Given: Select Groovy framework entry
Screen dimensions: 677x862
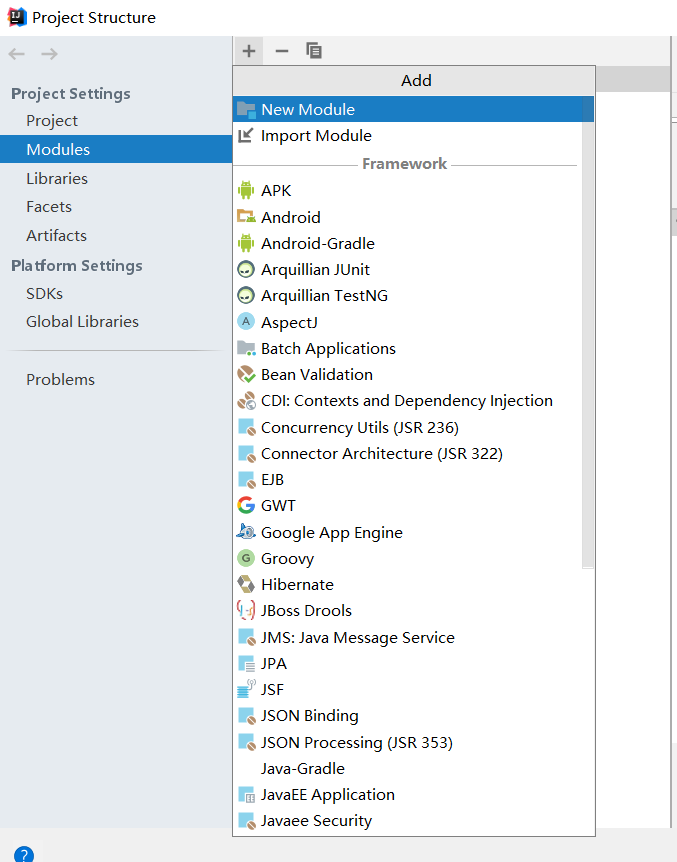Looking at the screenshot, I should tap(287, 559).
